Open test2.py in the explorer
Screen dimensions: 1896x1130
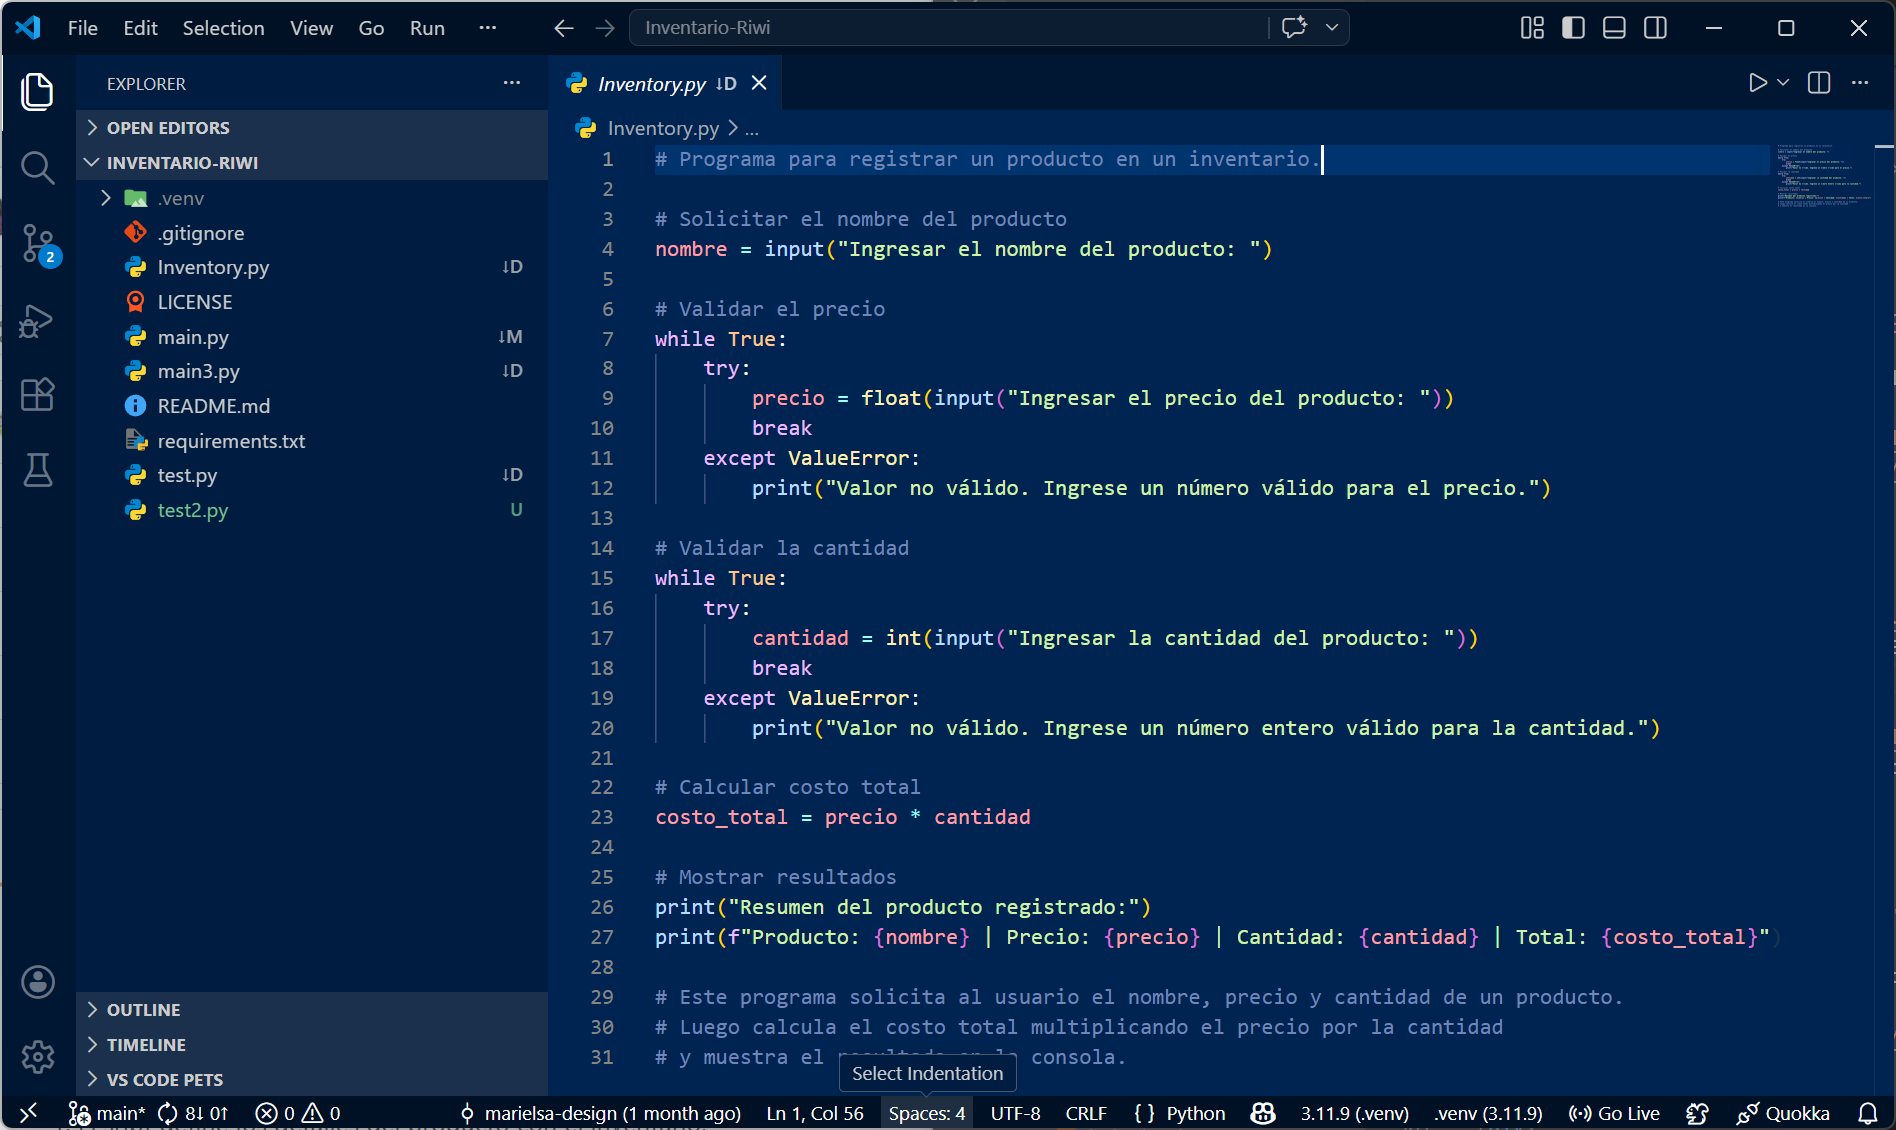click(193, 510)
